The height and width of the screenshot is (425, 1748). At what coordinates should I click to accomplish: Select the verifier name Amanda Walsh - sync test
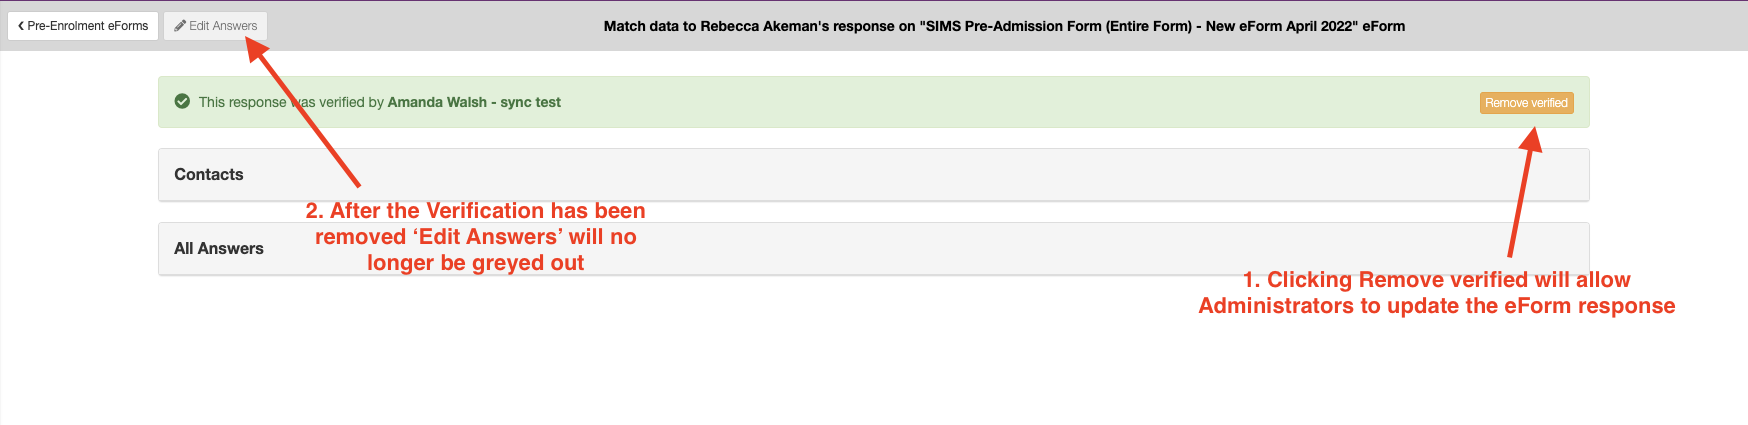tap(474, 102)
